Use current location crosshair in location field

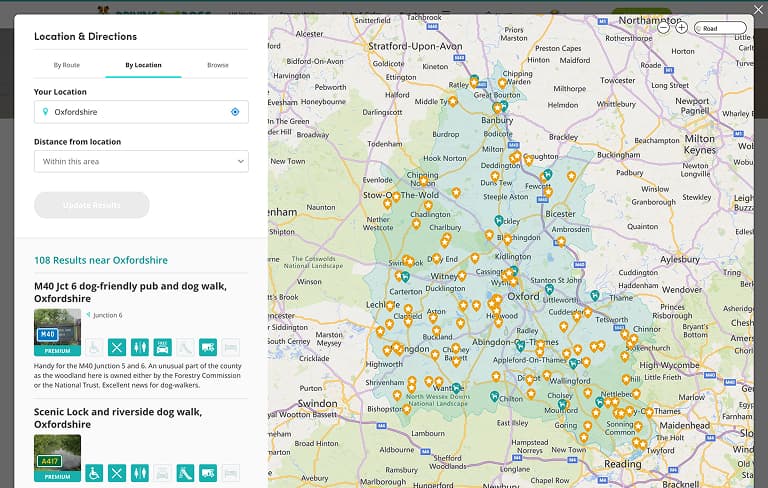coord(235,112)
